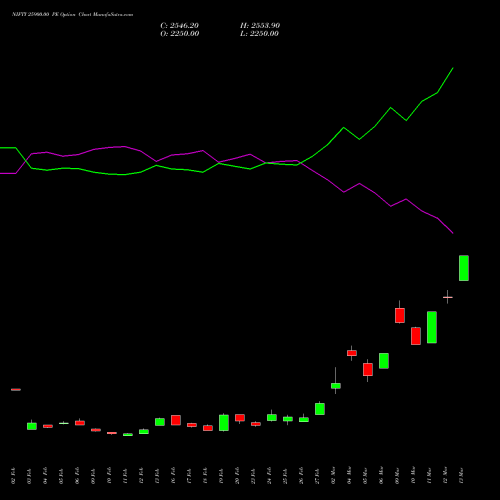This screenshot has height=500, width=500.
Task: Select the 06 Feb date label
Action: click(77, 476)
